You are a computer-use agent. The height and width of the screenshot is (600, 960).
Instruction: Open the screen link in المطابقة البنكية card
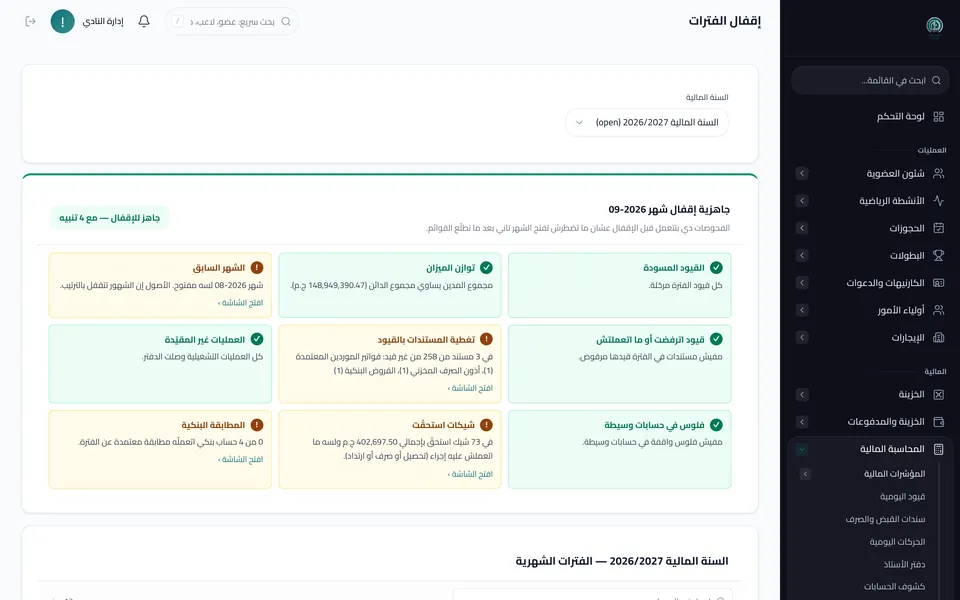click(x=241, y=459)
